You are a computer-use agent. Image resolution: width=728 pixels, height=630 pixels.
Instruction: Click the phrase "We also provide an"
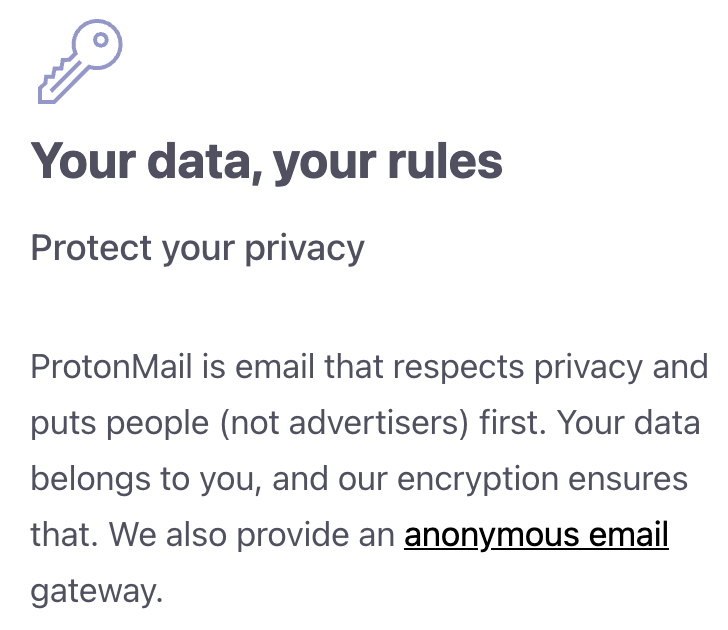coord(253,535)
